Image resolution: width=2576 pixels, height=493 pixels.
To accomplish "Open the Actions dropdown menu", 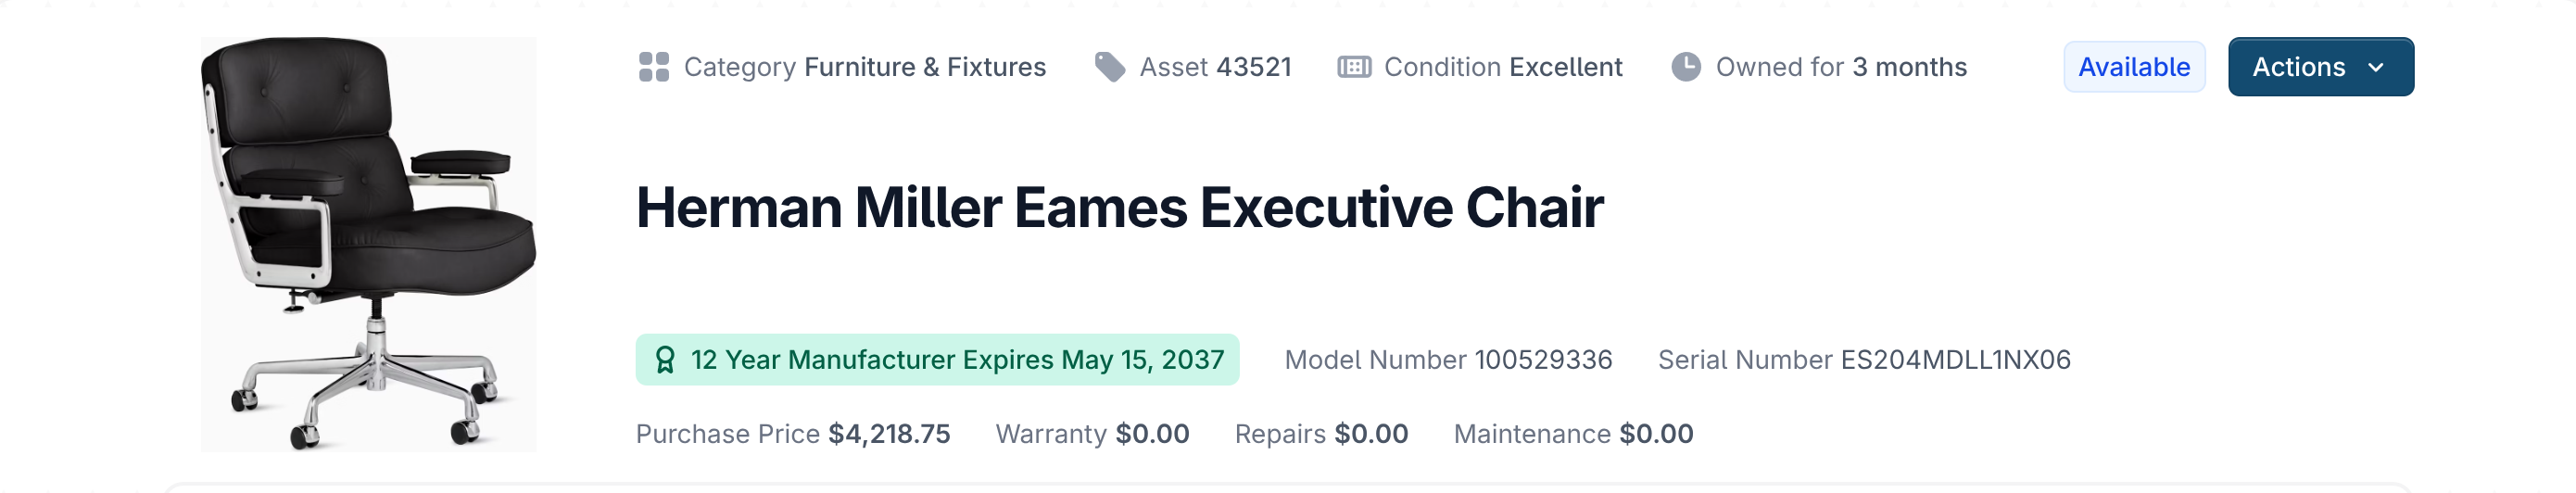I will (x=2320, y=67).
